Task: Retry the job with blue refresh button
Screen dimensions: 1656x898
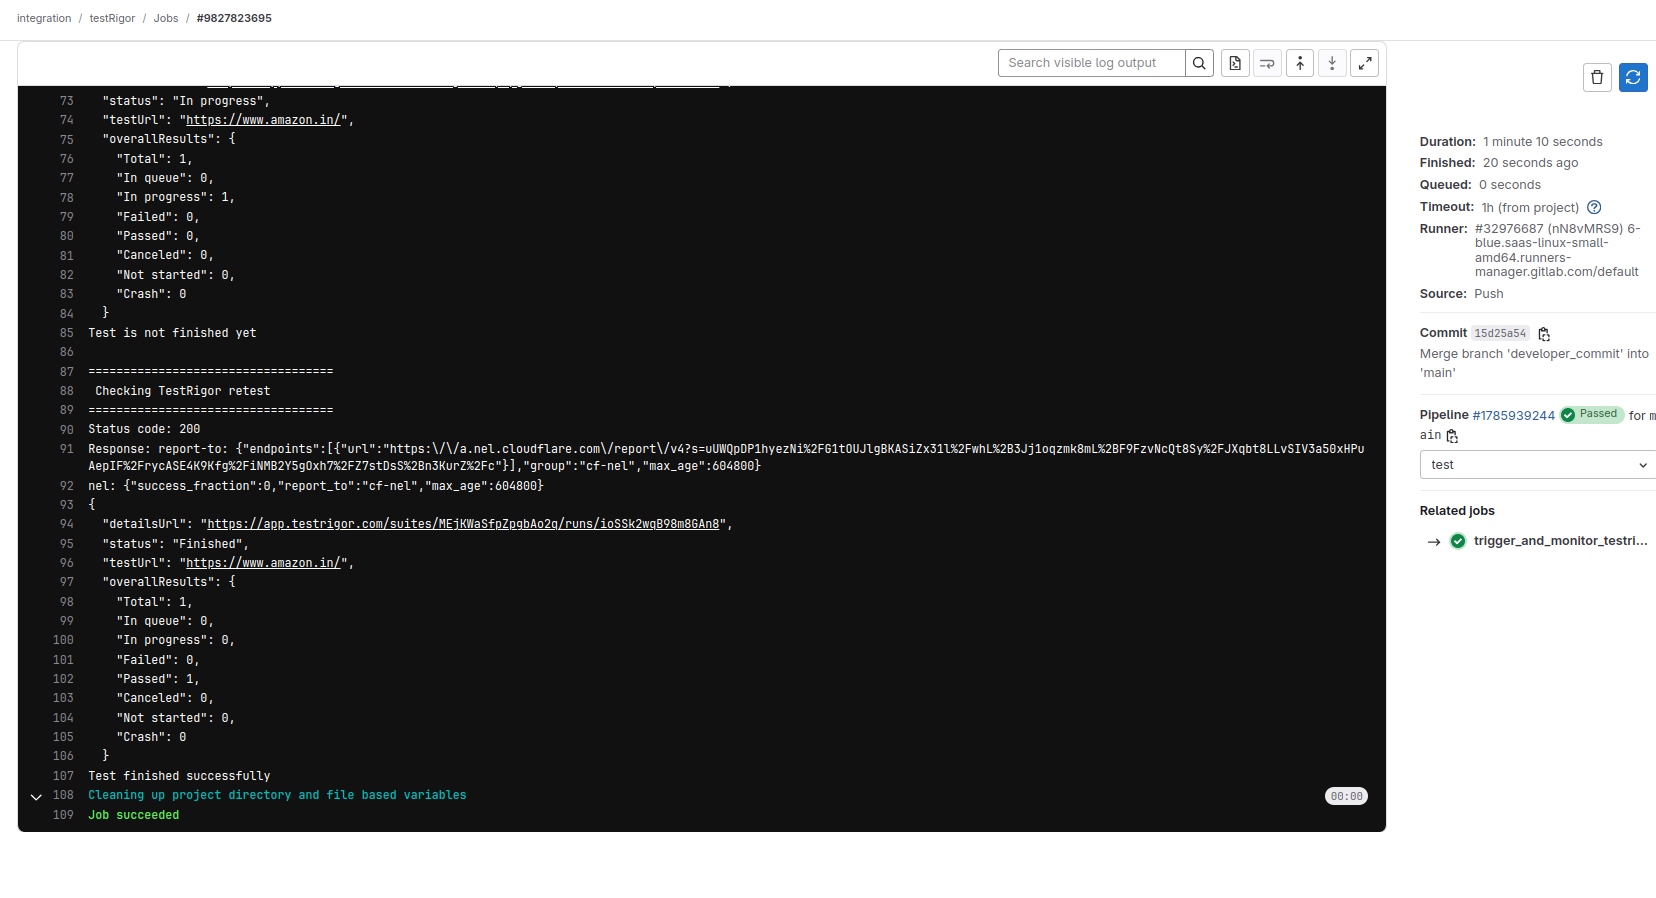Action: pos(1633,77)
